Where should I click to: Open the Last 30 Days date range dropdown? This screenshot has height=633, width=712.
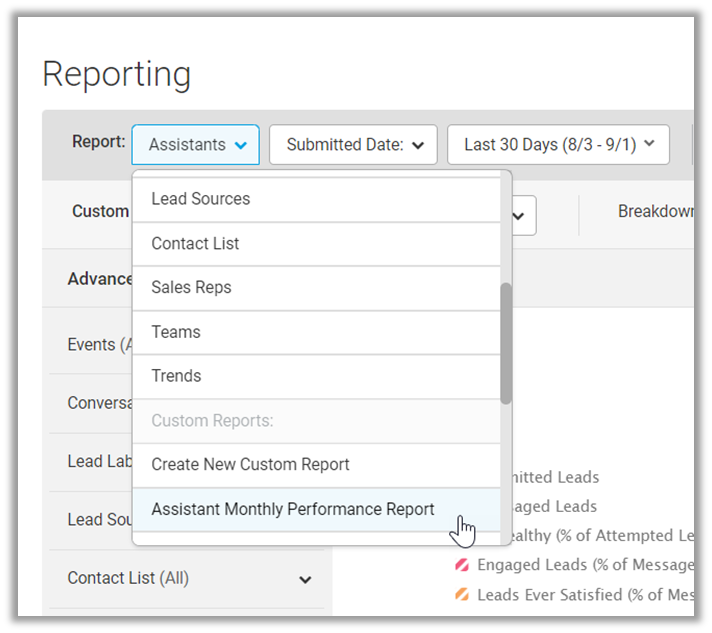click(x=557, y=145)
